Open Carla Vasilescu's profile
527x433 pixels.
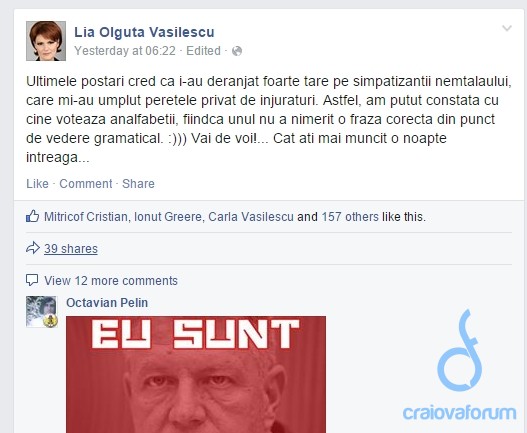[x=251, y=217]
